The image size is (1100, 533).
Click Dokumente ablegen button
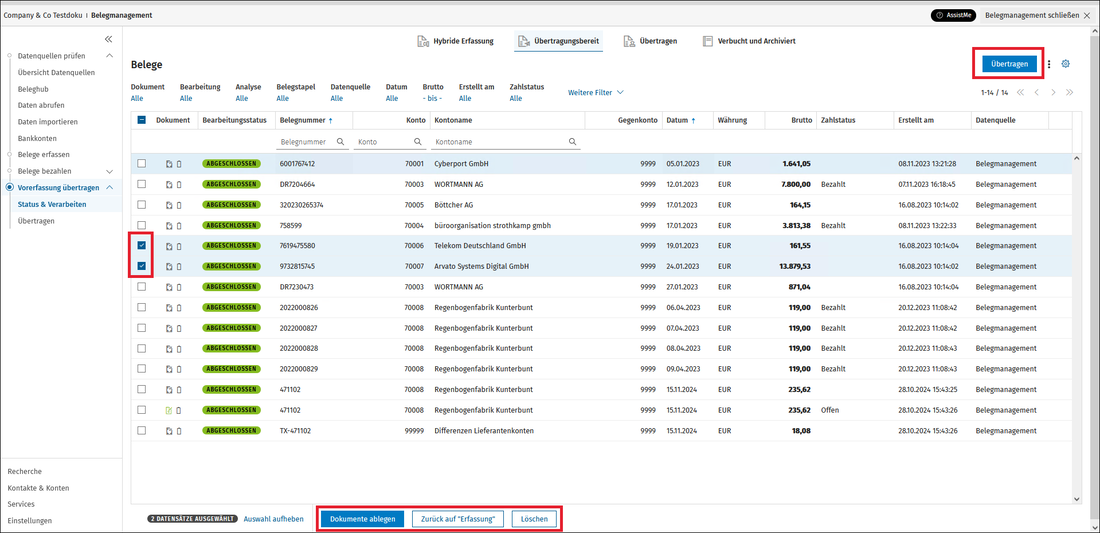363,519
